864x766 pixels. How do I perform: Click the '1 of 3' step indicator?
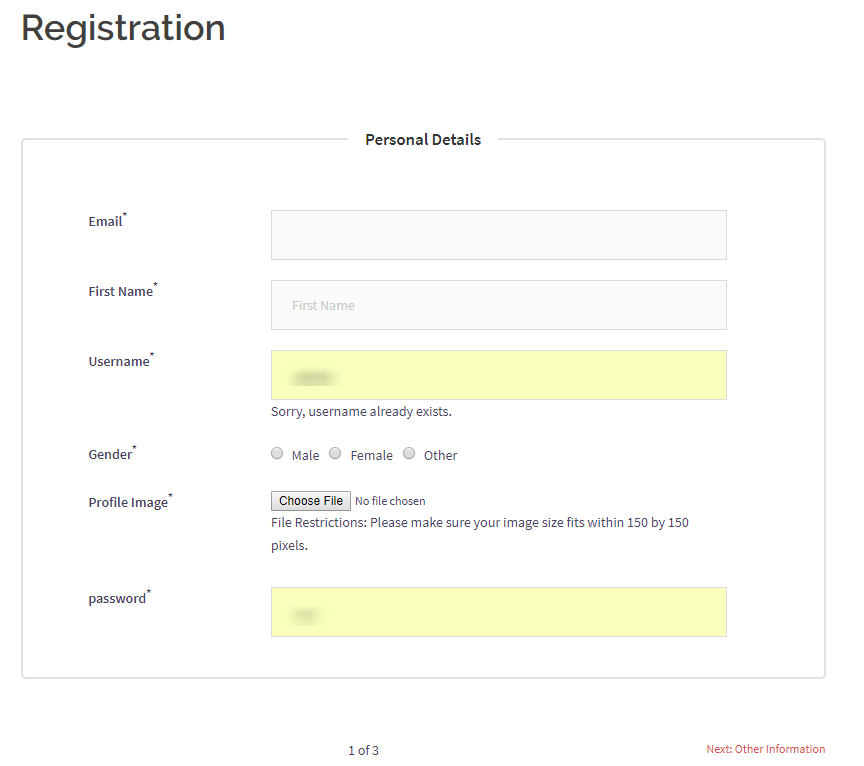click(x=363, y=750)
